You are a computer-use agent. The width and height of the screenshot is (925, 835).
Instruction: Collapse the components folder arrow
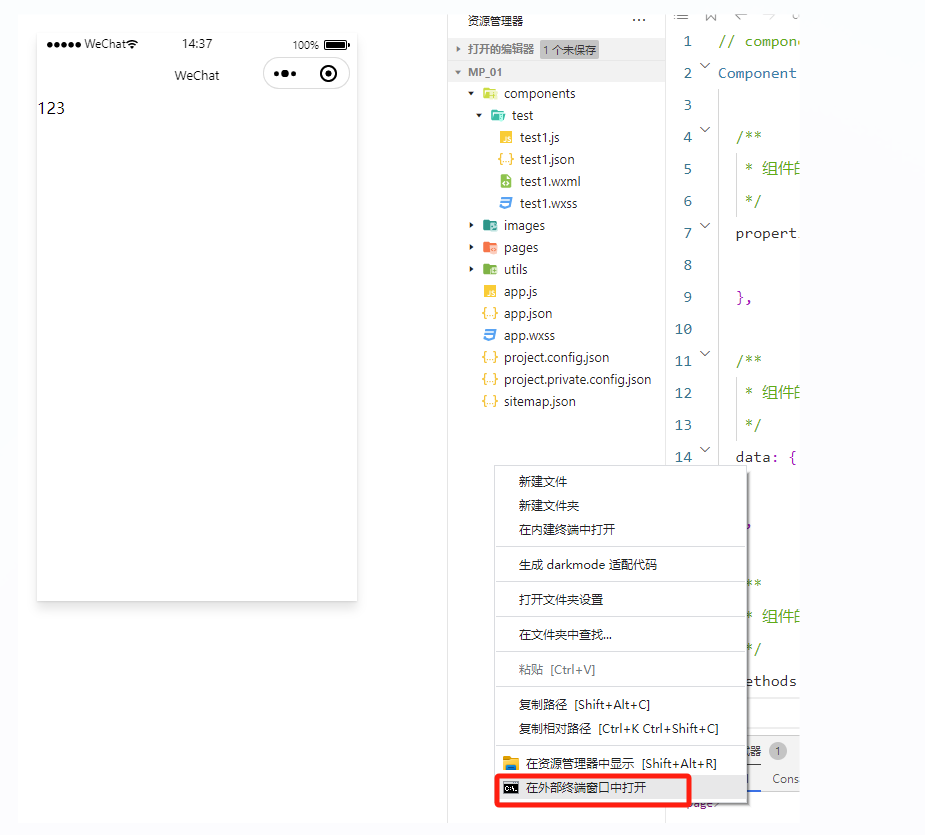coord(471,93)
